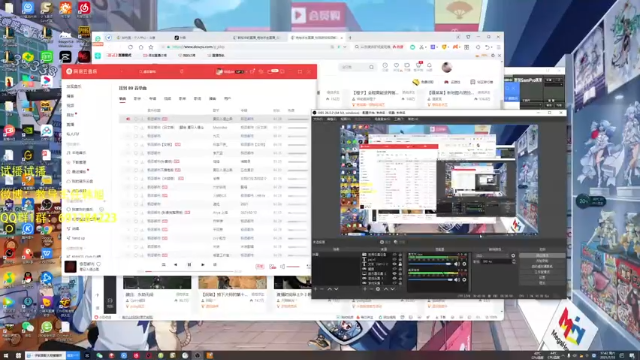Viewport: 640px width, 360px height.
Task: Move OBS scene up with the arrow
Action: (329, 289)
